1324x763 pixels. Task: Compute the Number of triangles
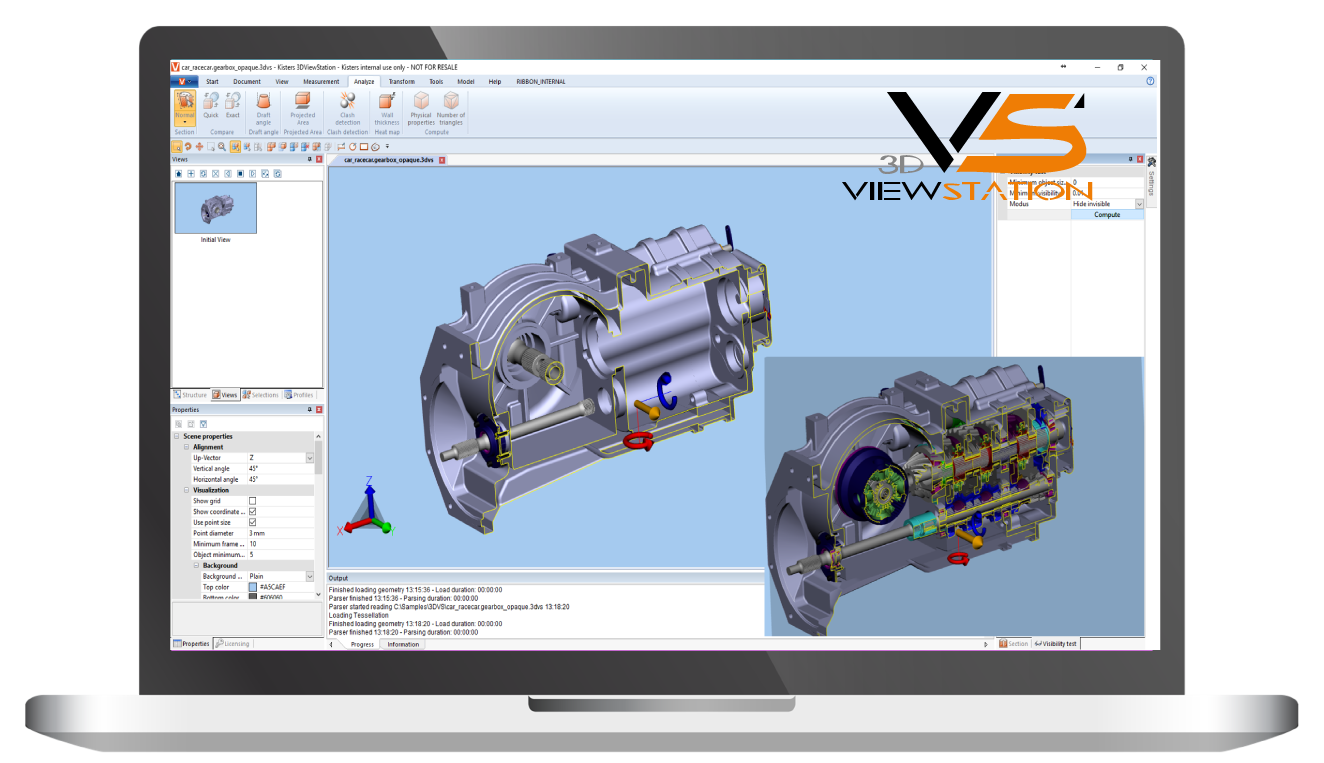point(451,108)
